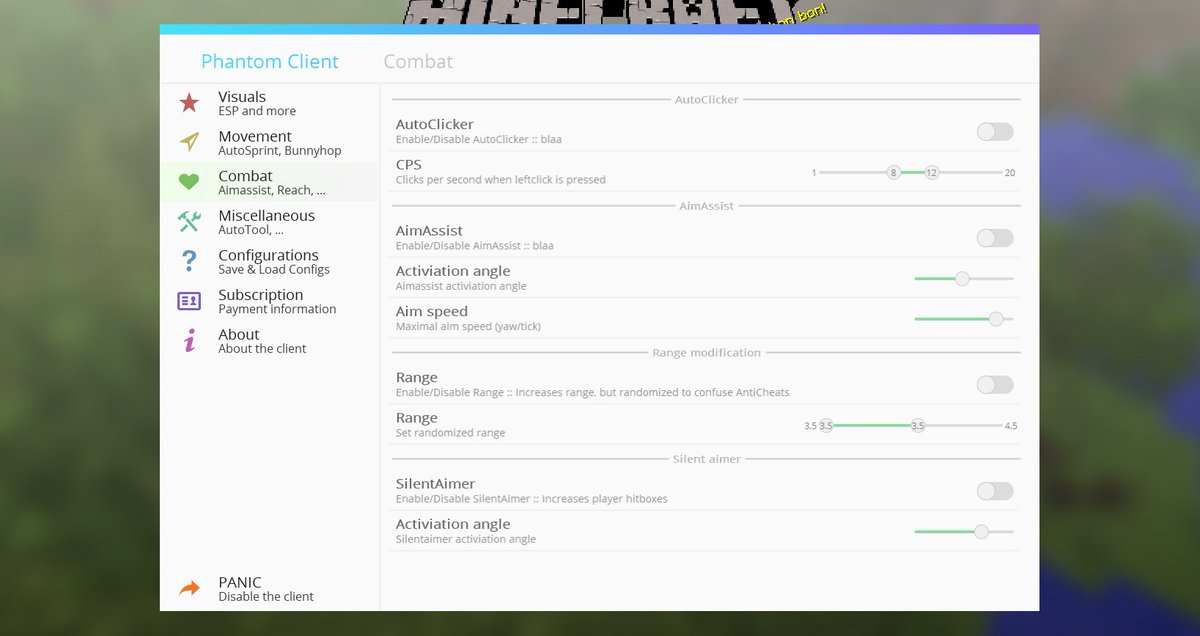Open the Visuals menu label

pyautogui.click(x=257, y=103)
